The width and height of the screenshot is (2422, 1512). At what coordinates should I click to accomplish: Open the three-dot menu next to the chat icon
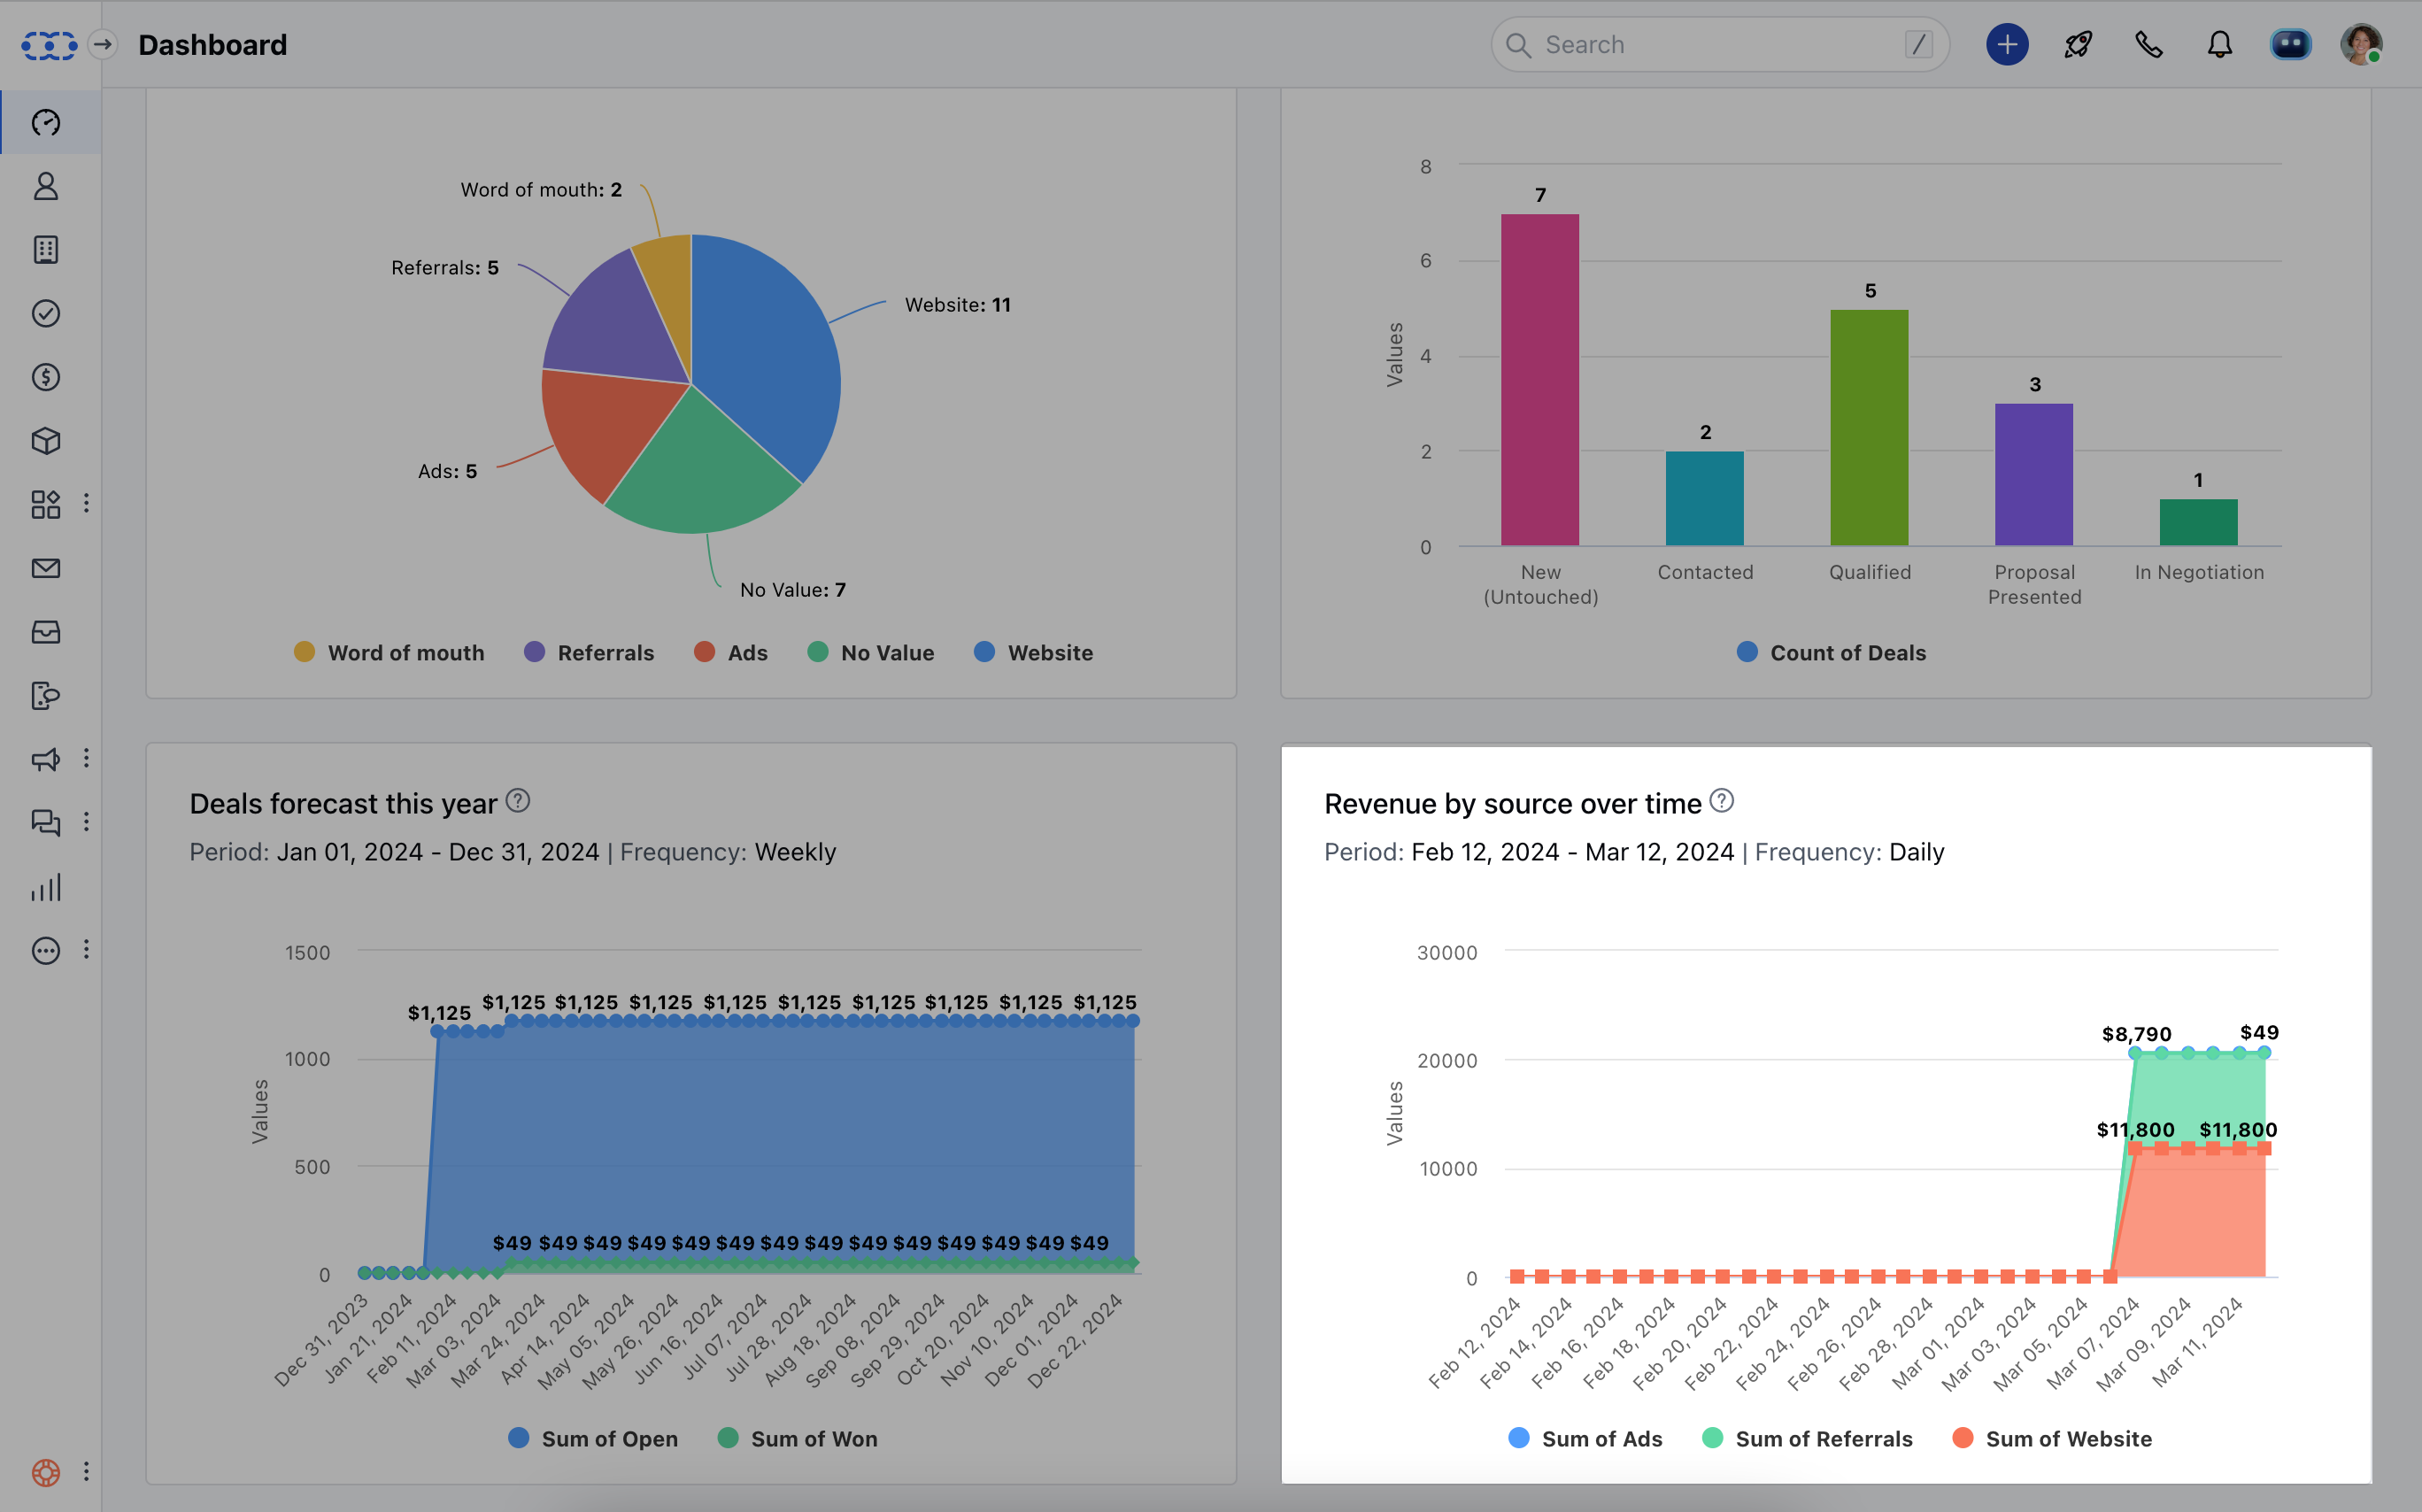[x=88, y=822]
